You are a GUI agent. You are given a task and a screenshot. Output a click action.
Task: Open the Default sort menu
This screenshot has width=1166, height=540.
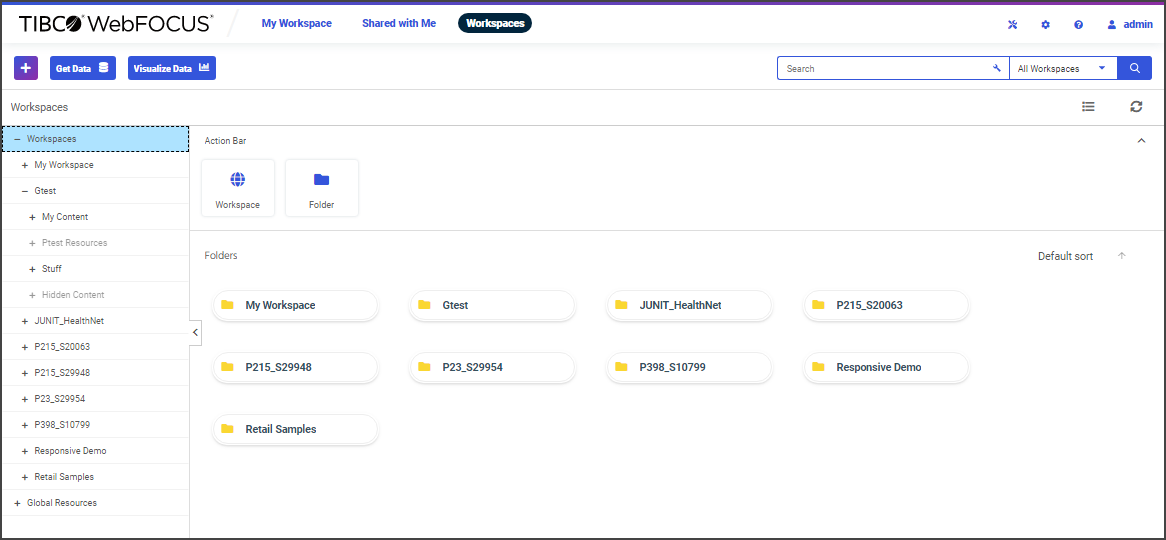(1065, 256)
